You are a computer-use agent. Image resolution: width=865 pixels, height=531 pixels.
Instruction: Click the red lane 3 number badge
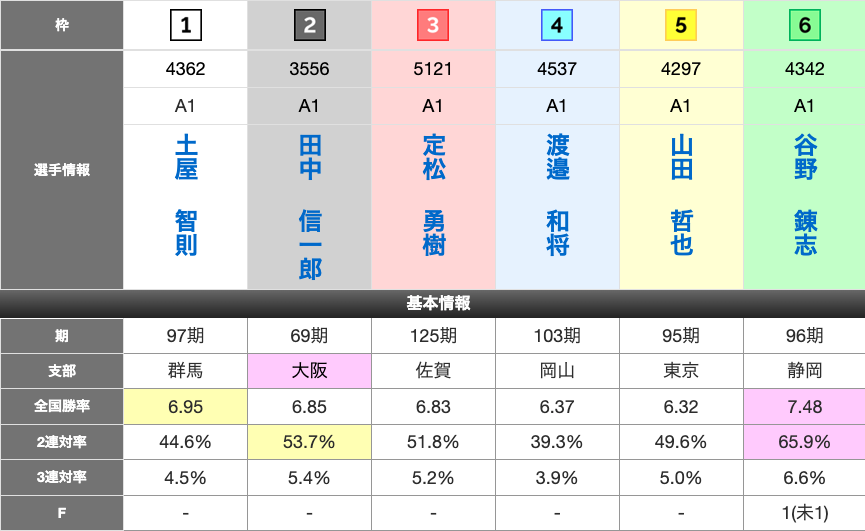[x=433, y=26]
